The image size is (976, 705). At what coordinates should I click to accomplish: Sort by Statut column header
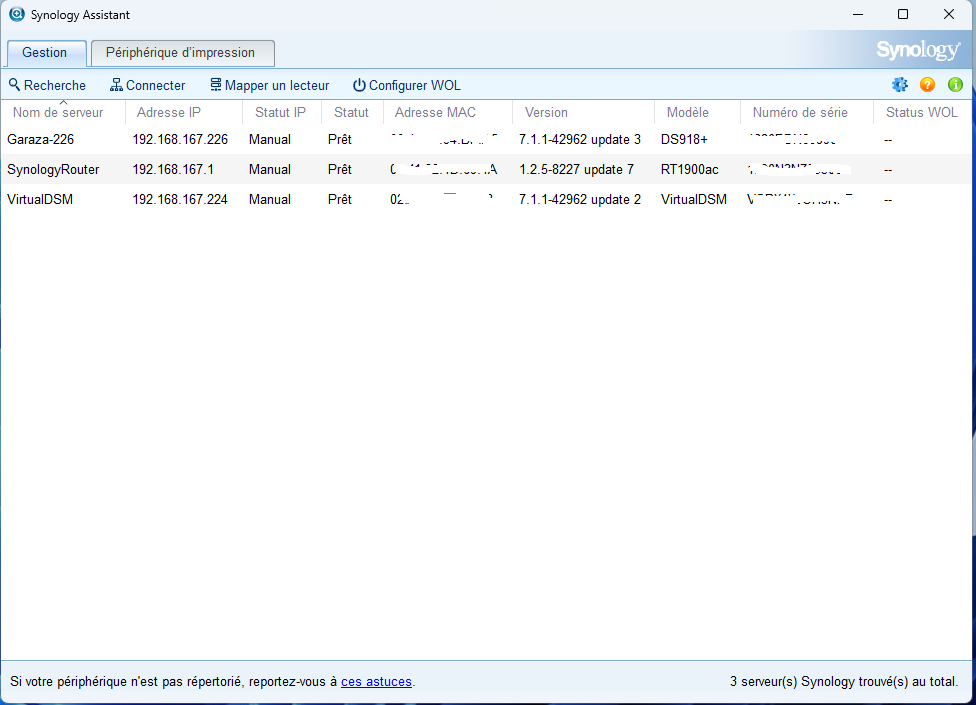click(x=352, y=113)
